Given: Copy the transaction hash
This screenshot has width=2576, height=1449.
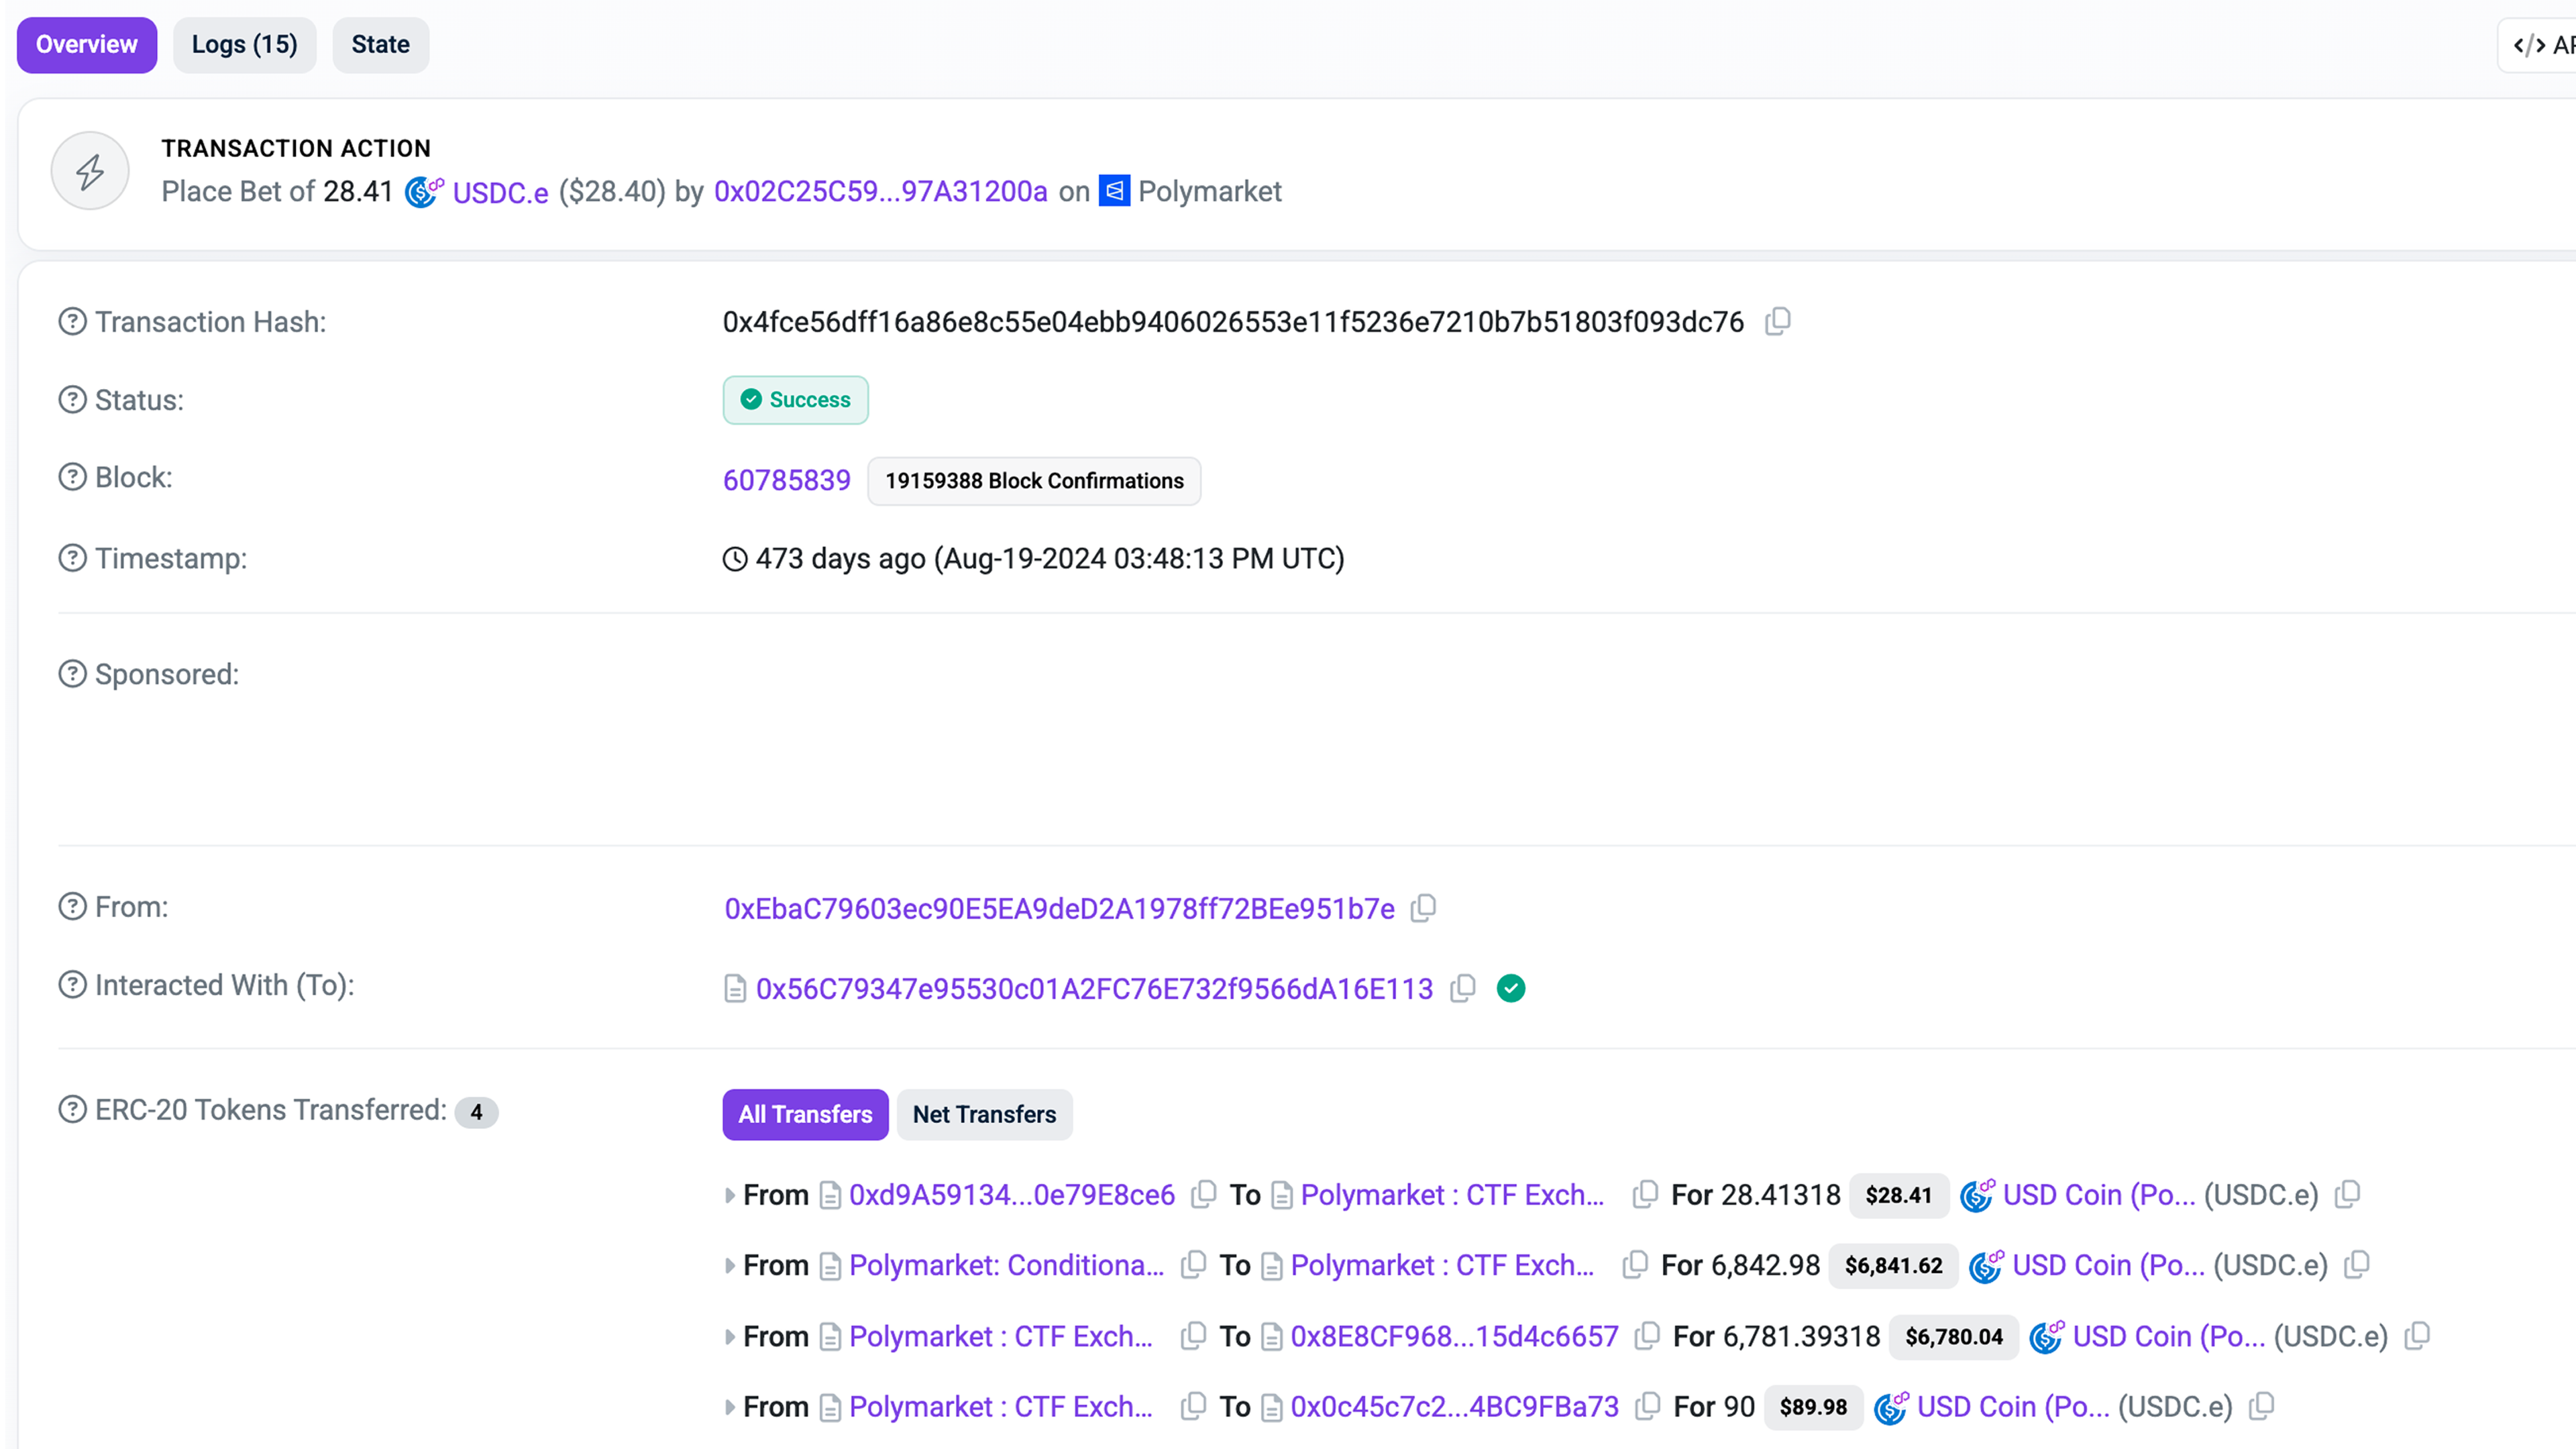Looking at the screenshot, I should coord(1777,322).
